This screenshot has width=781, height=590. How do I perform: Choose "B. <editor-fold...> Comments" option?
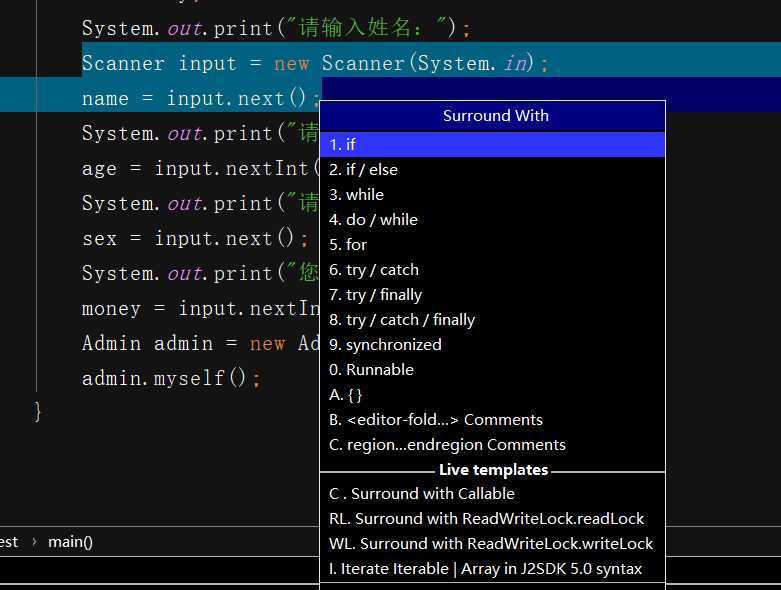[492, 420]
